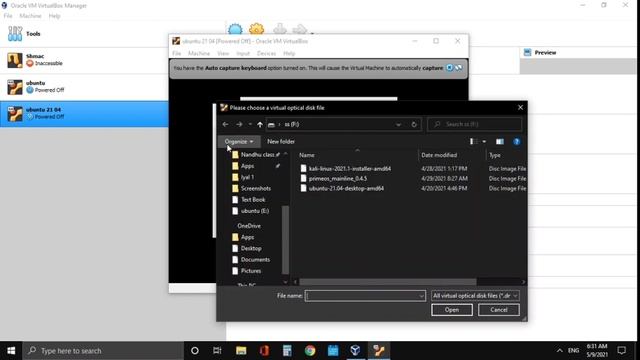
Task: Go forward in file dialog navigation
Action: point(239,124)
